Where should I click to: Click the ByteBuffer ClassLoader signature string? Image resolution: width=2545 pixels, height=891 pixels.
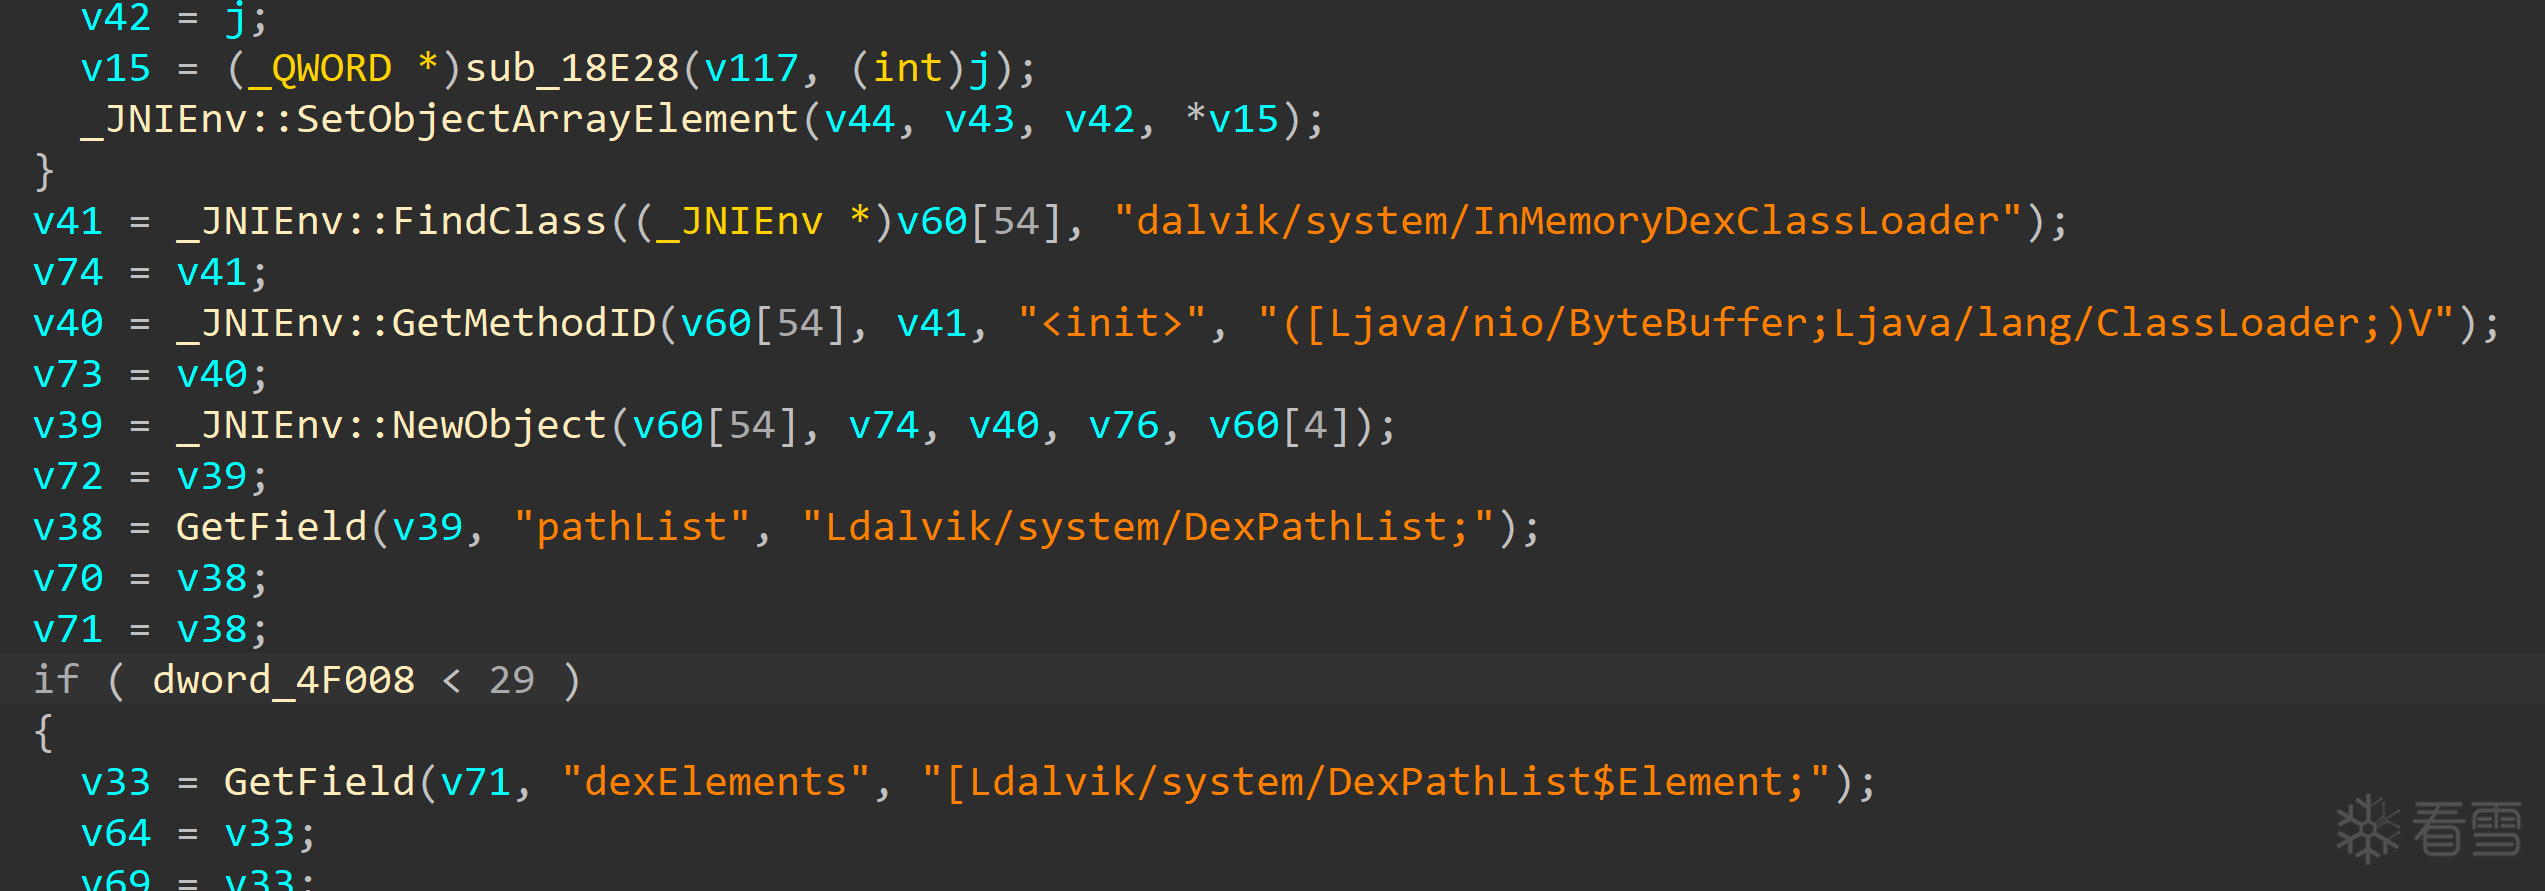coord(1856,324)
